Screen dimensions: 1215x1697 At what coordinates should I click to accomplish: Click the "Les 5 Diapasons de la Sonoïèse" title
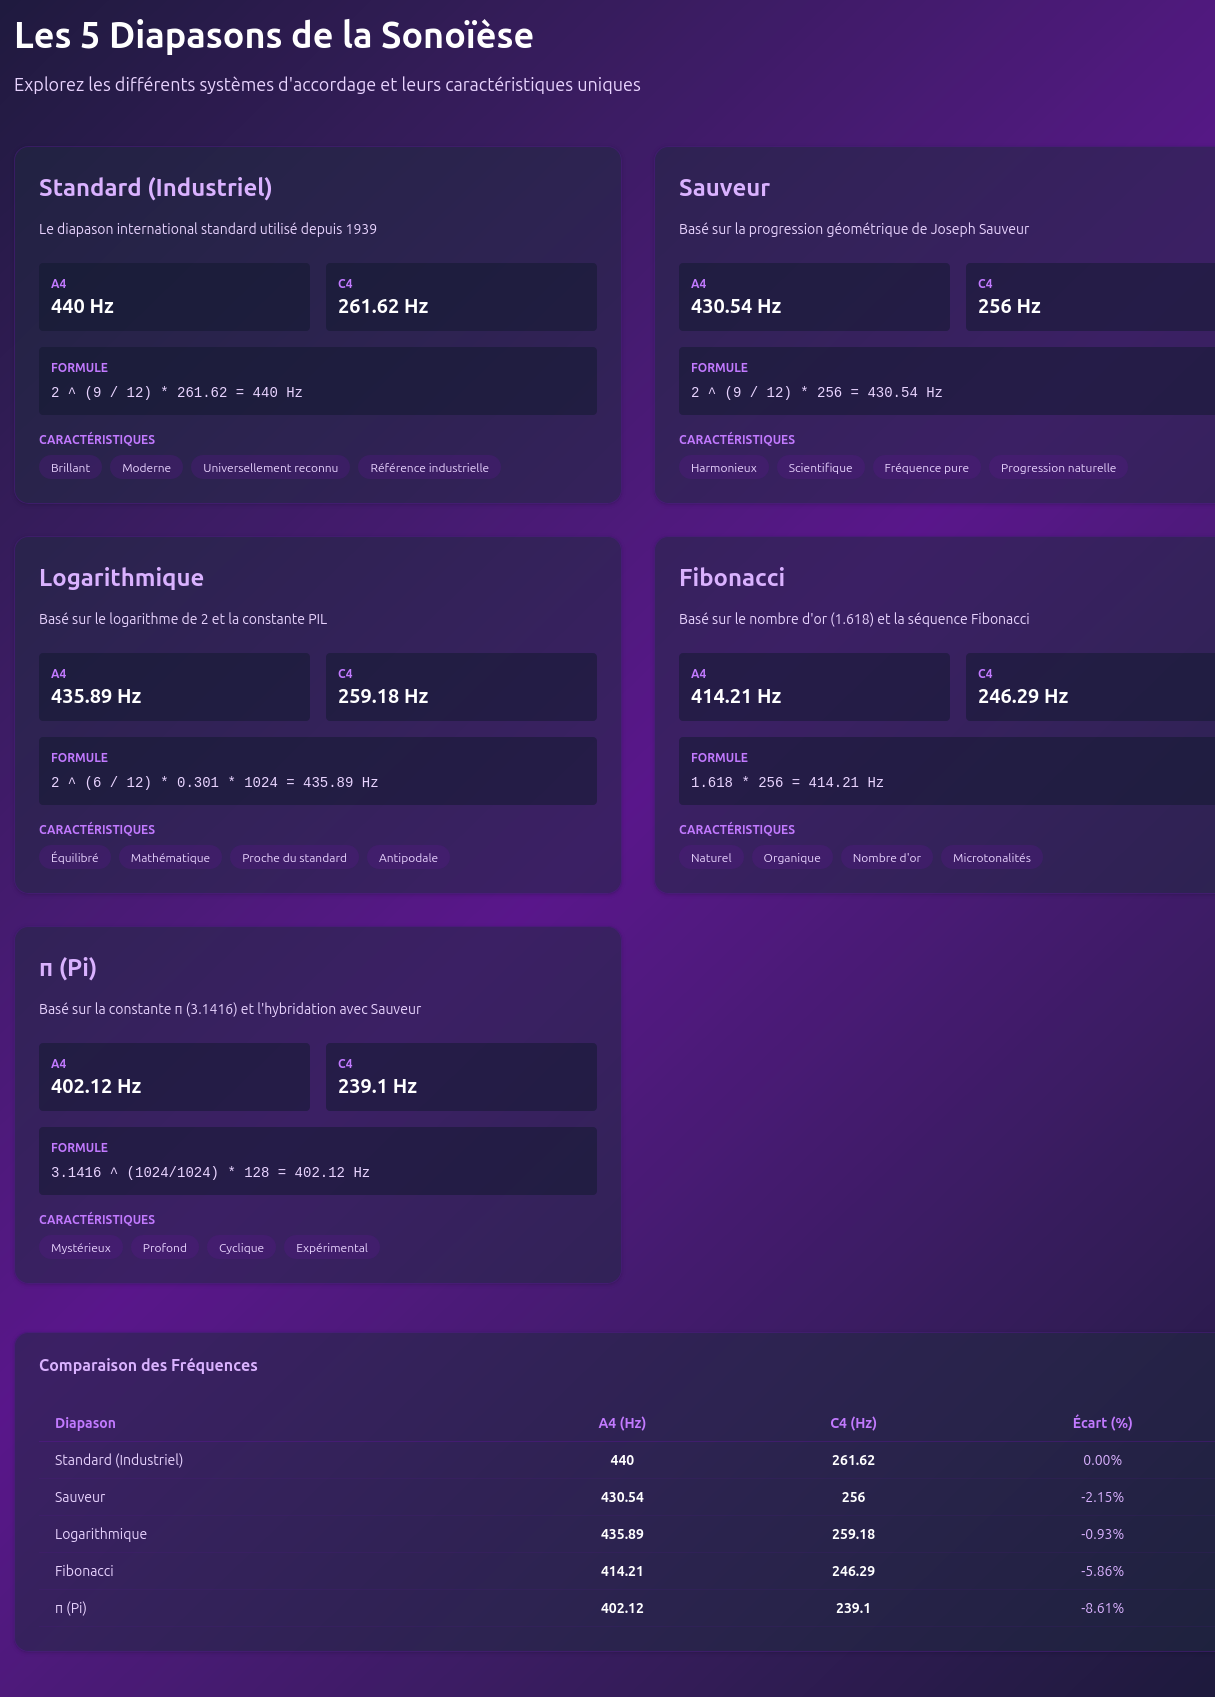(x=273, y=36)
